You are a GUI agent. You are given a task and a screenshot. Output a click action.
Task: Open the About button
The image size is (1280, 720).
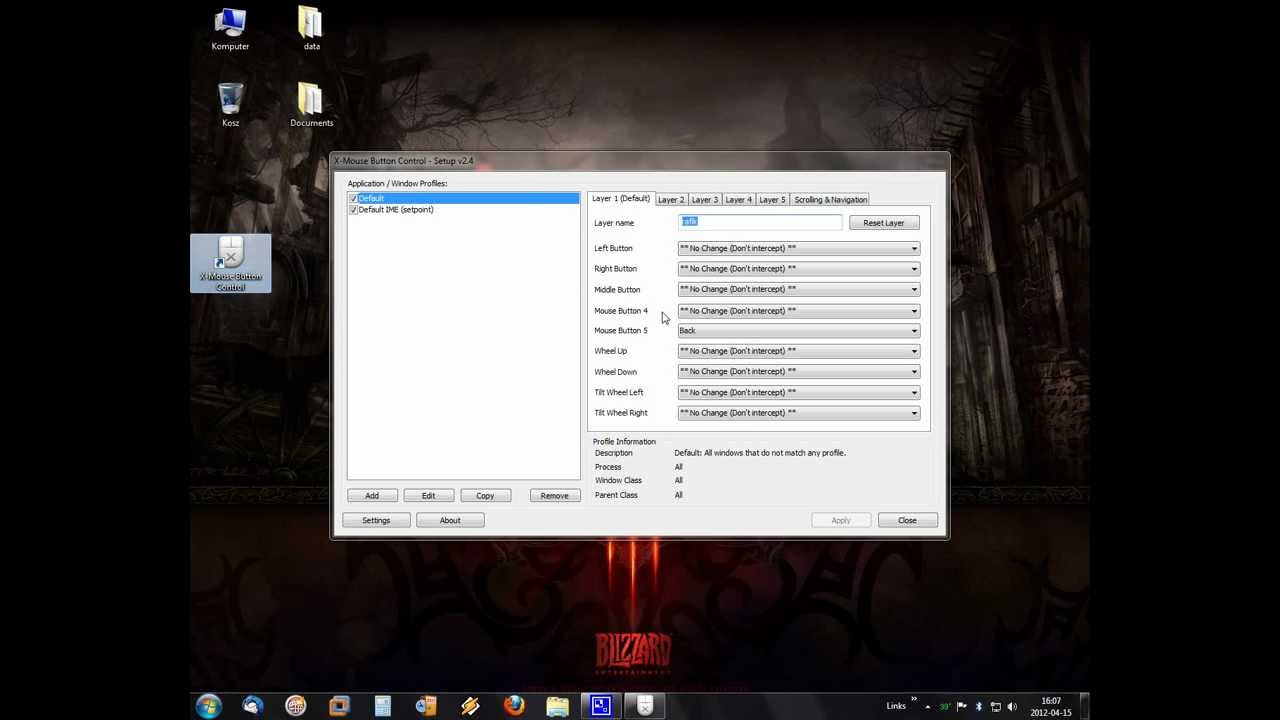[450, 520]
